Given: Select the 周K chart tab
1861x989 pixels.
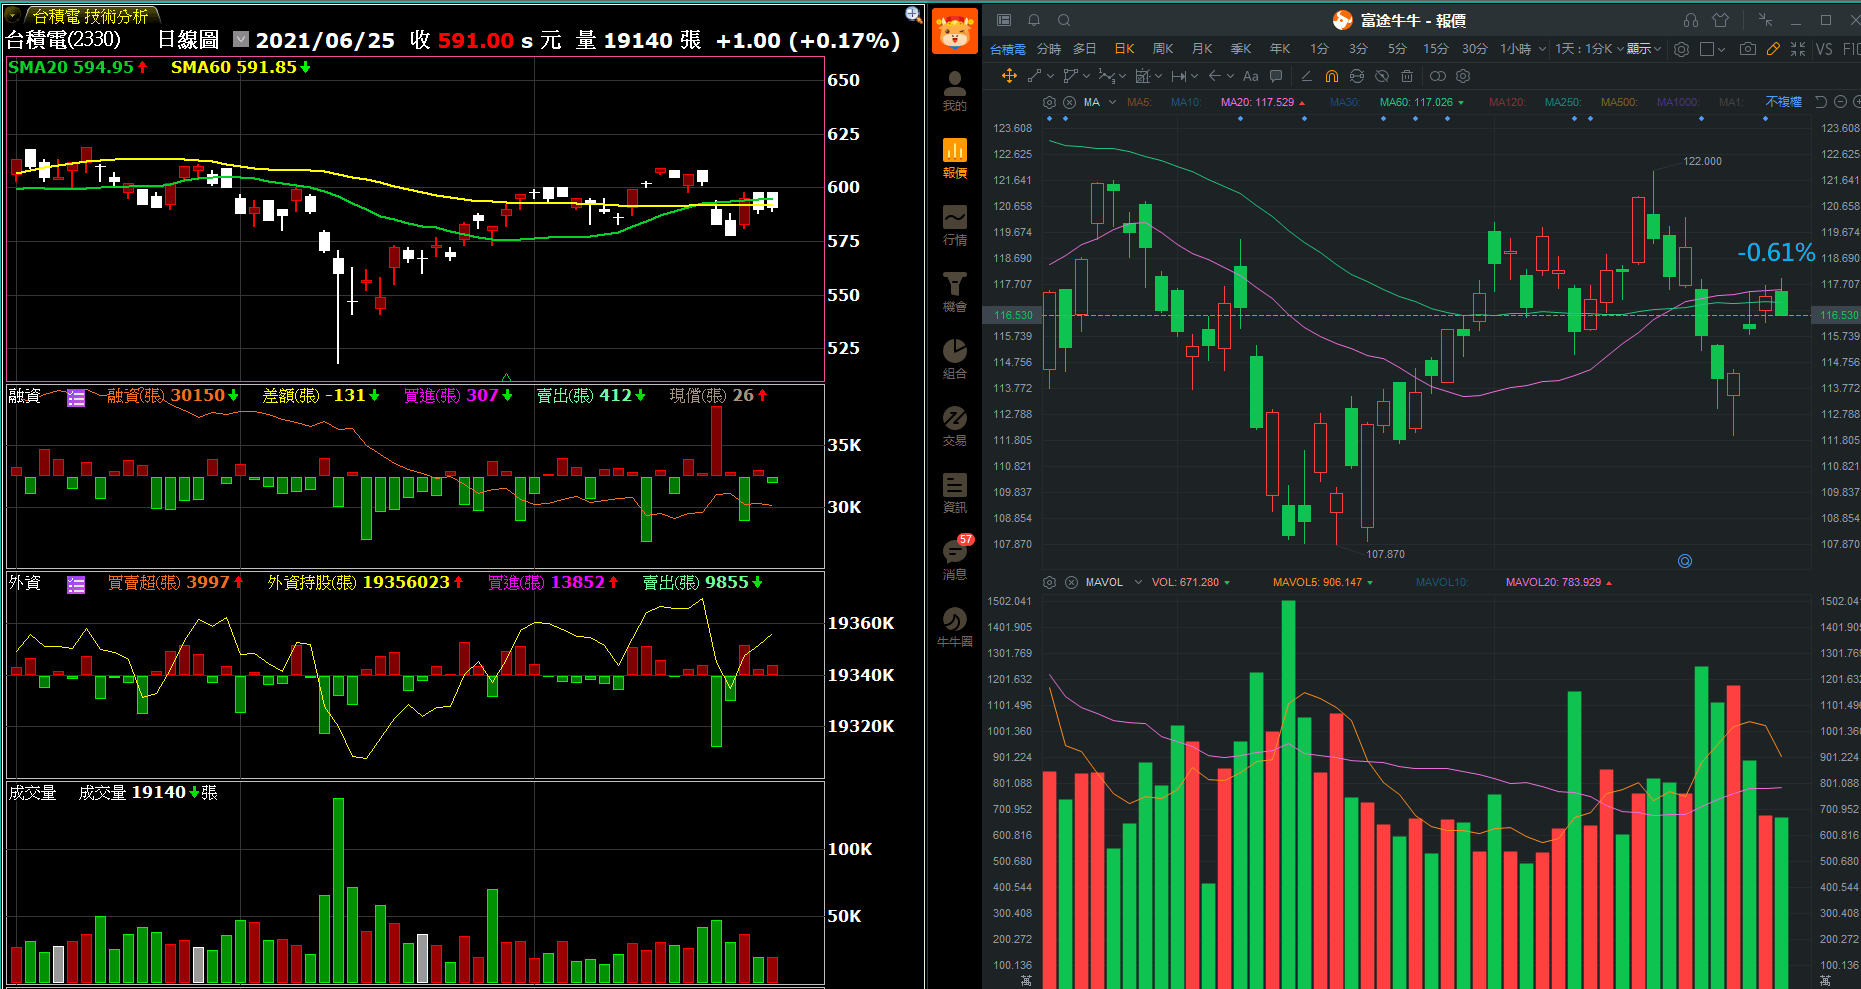Looking at the screenshot, I should [1163, 48].
